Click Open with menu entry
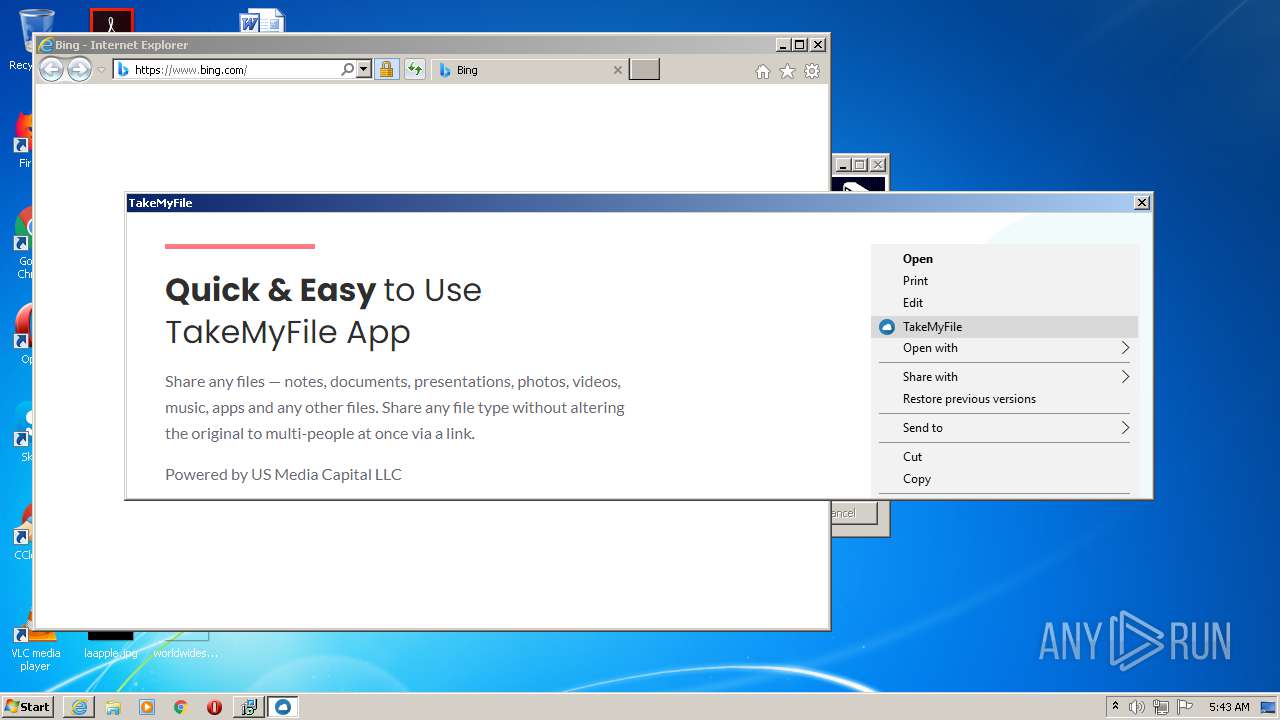 click(1004, 348)
